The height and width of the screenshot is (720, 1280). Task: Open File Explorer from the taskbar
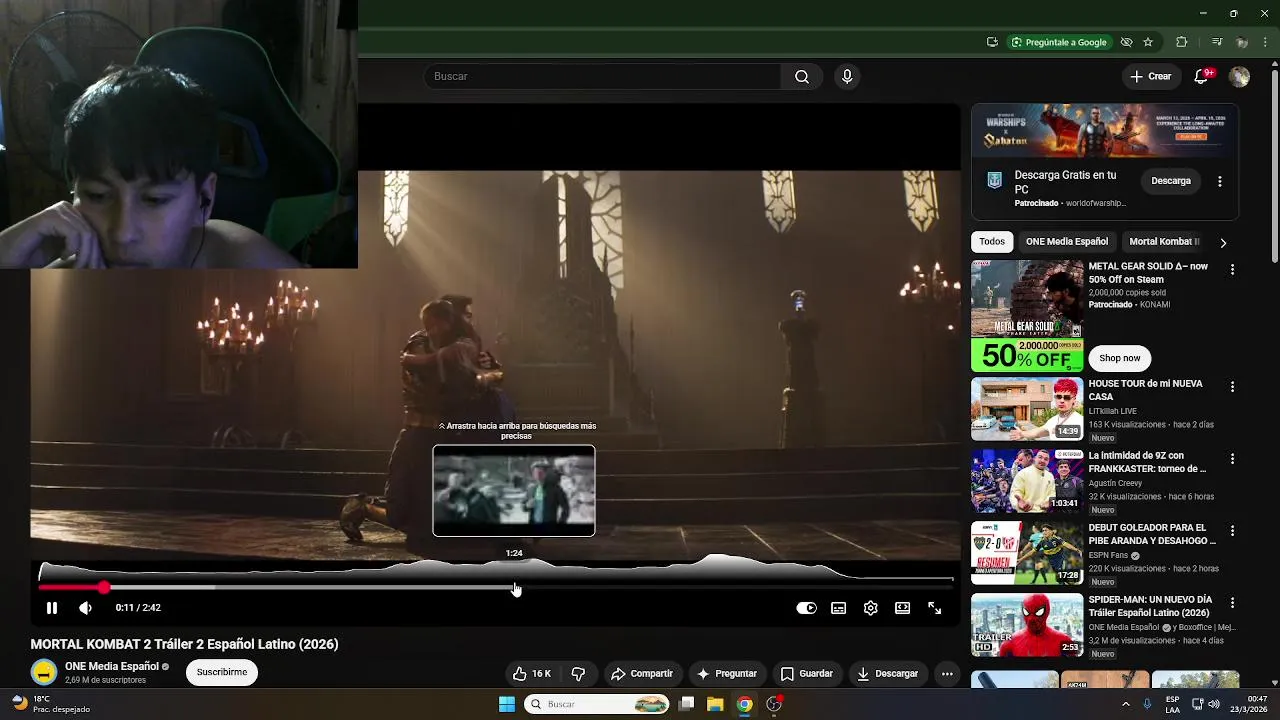715,704
